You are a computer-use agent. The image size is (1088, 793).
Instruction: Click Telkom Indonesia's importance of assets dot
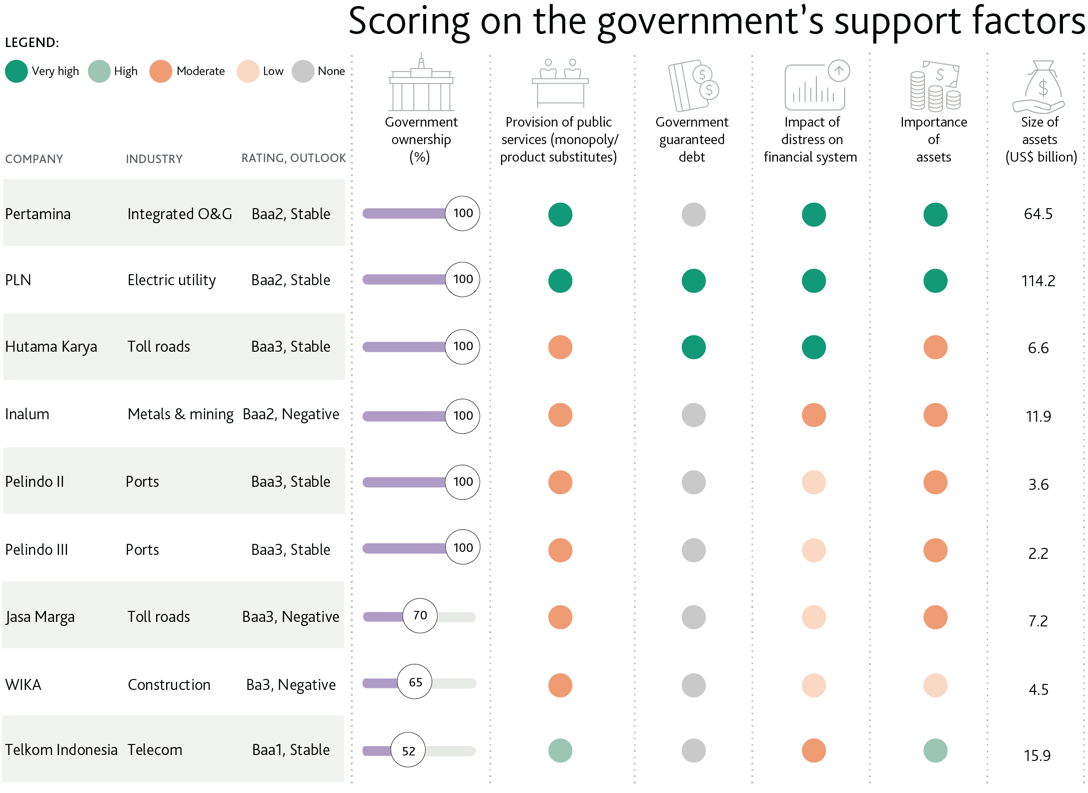(935, 750)
